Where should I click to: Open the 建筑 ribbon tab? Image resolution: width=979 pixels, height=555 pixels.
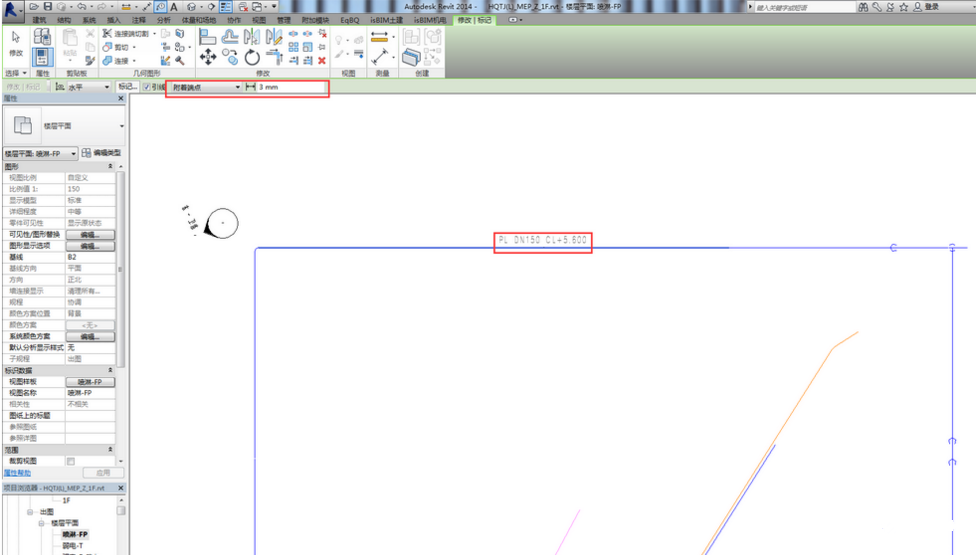point(40,20)
